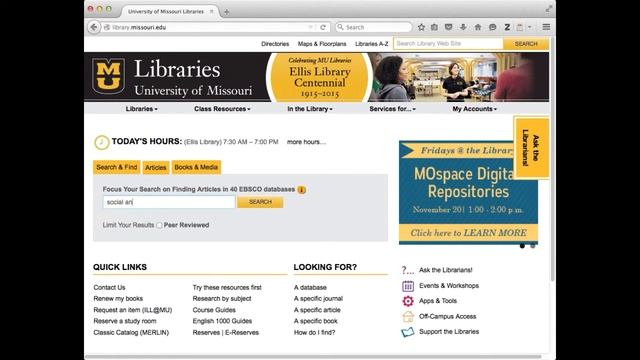This screenshot has width=640, height=360.
Task: Click the question mark Ask the Librarians icon
Action: (x=408, y=270)
